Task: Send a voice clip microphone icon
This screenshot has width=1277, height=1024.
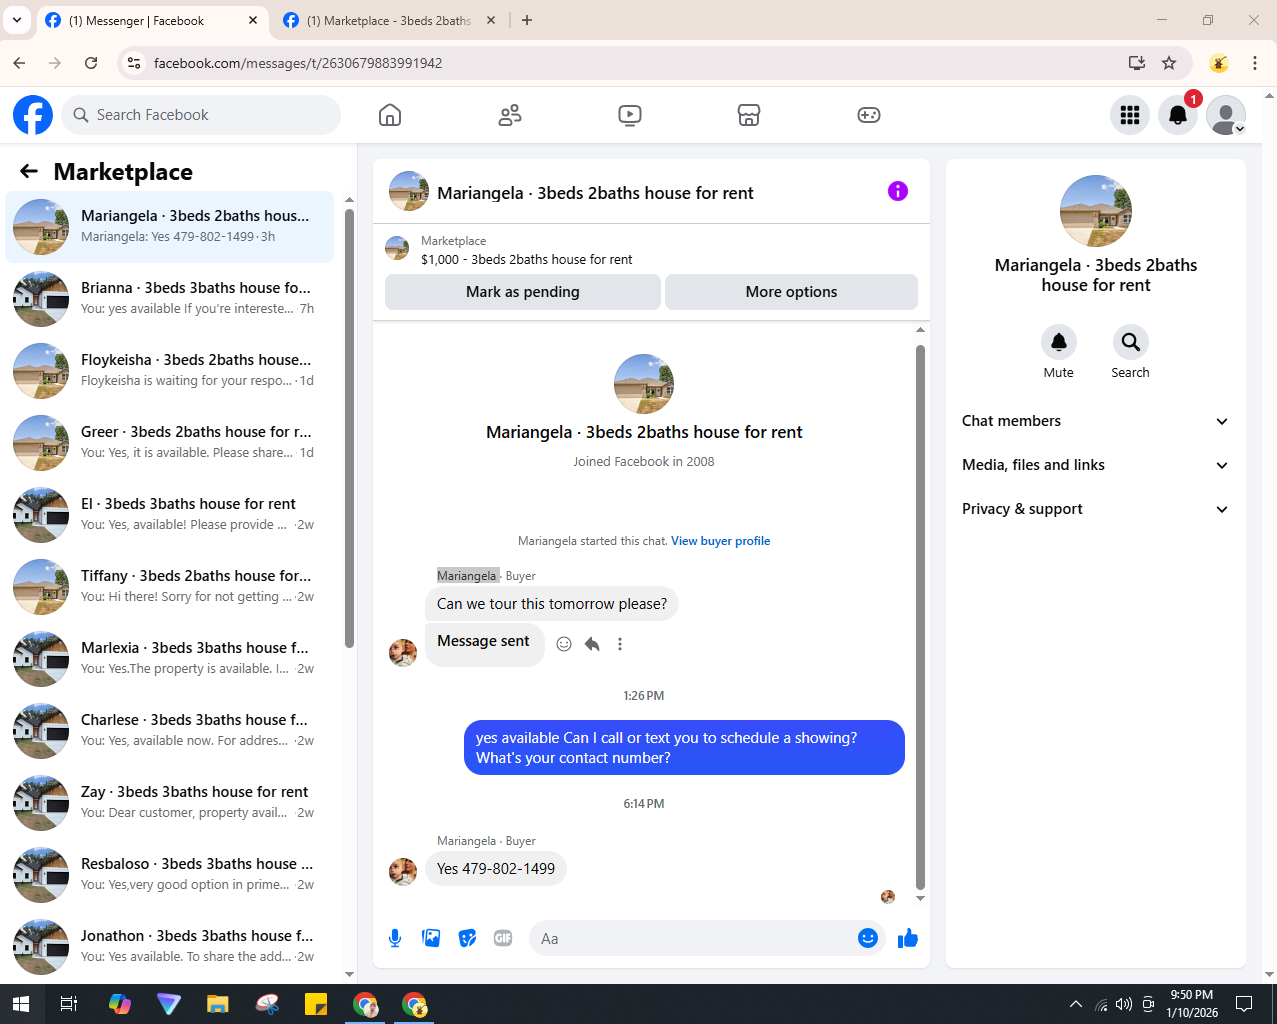Action: [395, 938]
